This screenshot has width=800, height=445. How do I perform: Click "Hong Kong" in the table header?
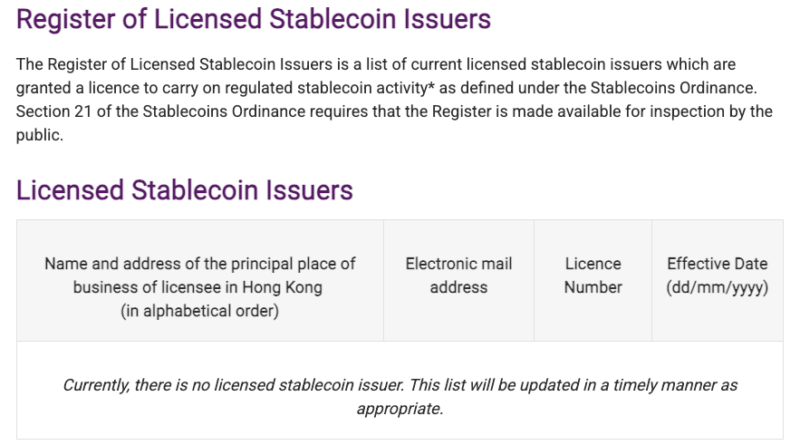click(289, 287)
